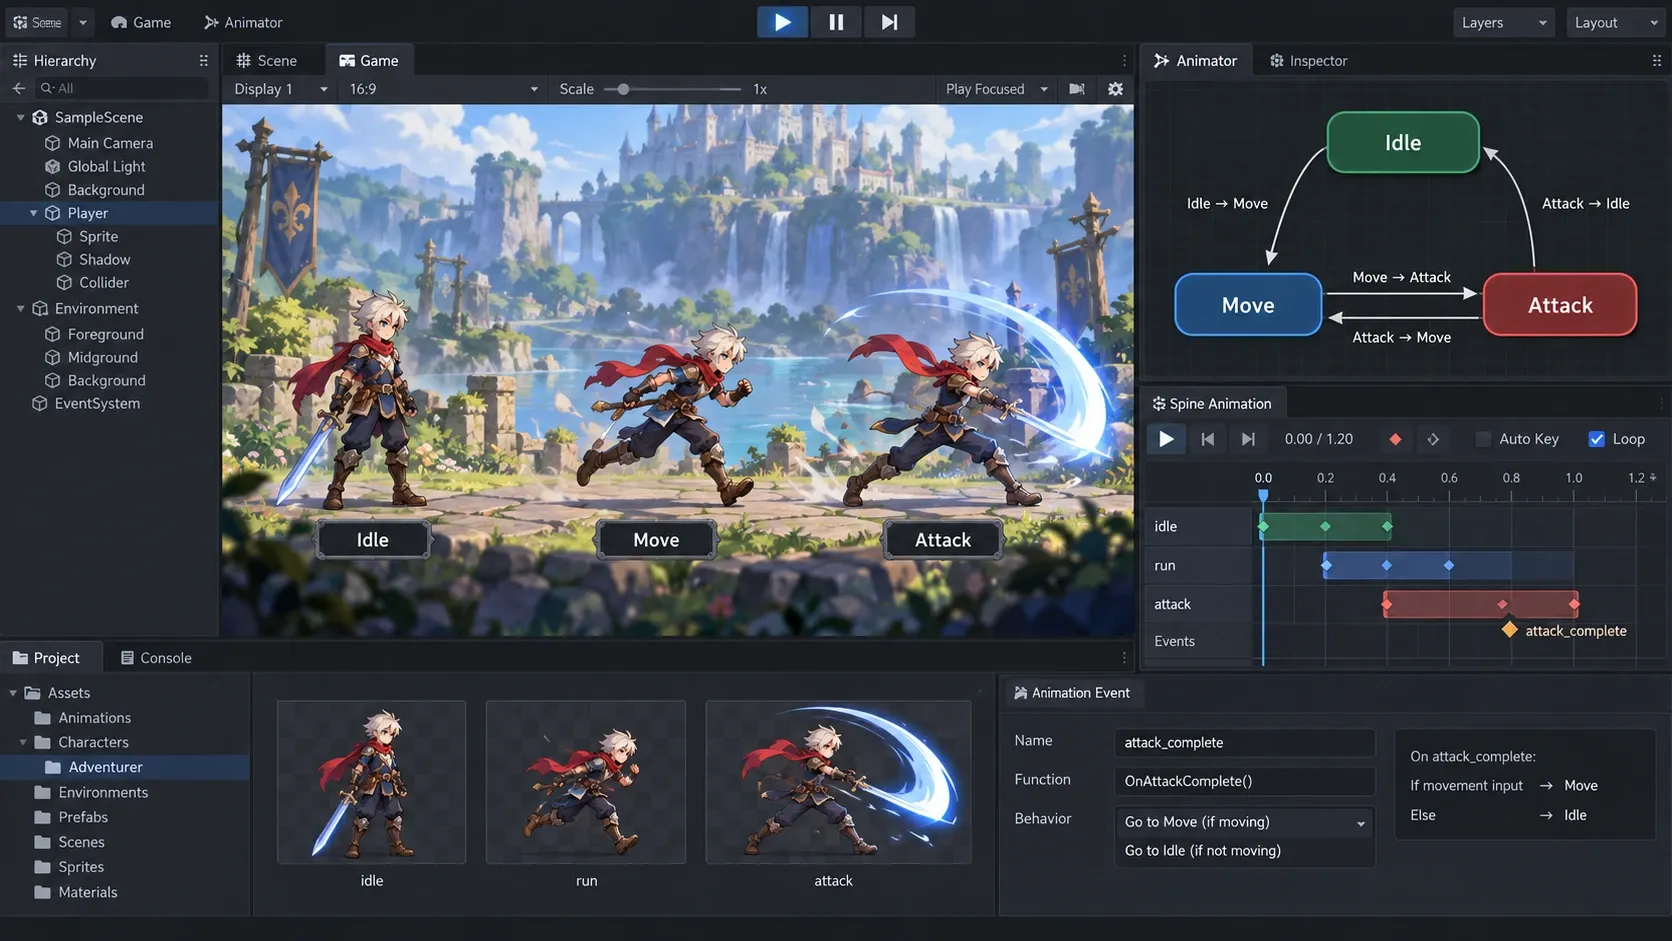Viewport: 1672px width, 941px height.
Task: Click the main toolbar Play button
Action: click(782, 22)
